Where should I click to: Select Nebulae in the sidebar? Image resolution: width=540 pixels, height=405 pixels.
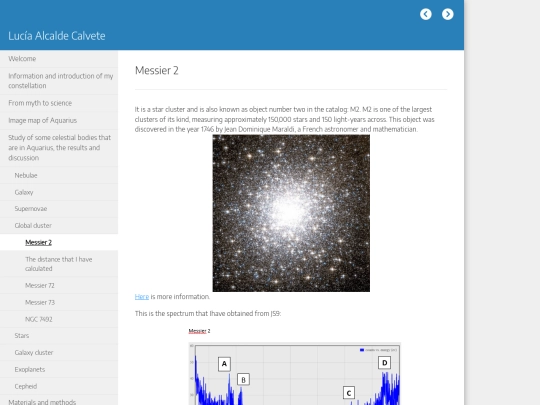[59, 175]
